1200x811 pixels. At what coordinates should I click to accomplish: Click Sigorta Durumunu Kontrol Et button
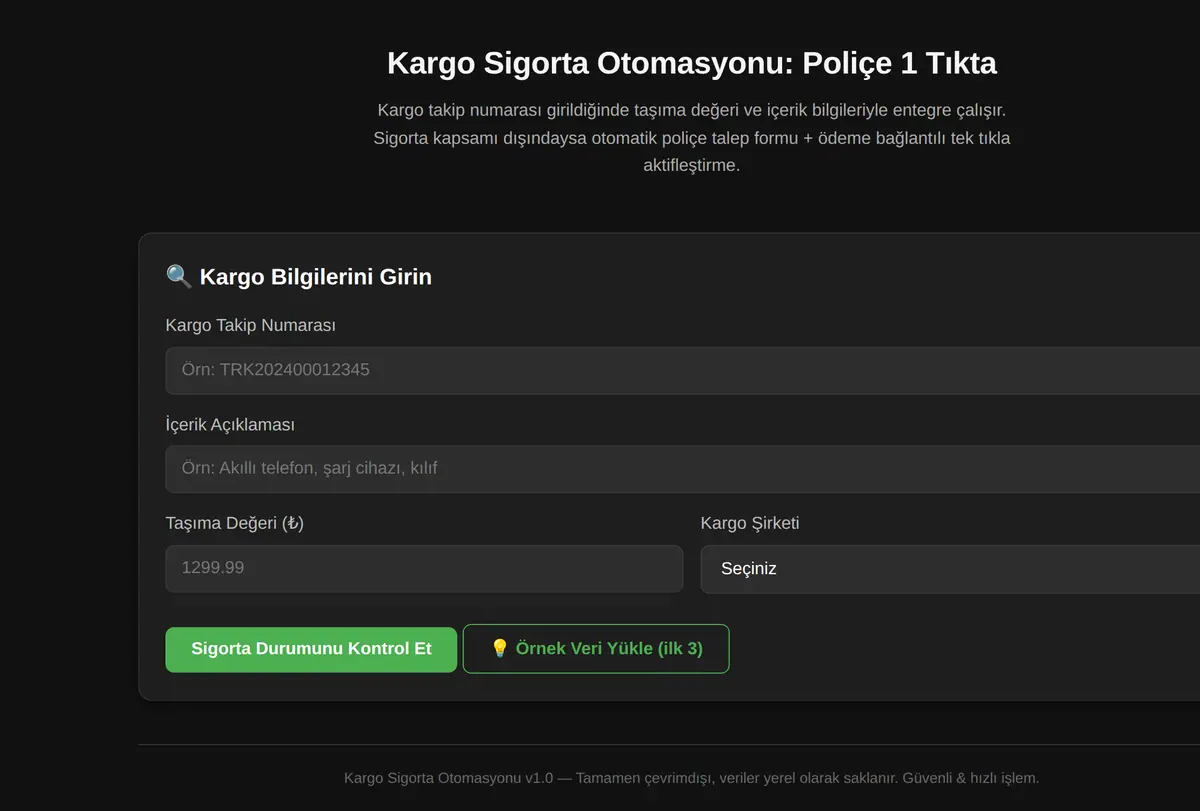pyautogui.click(x=311, y=649)
